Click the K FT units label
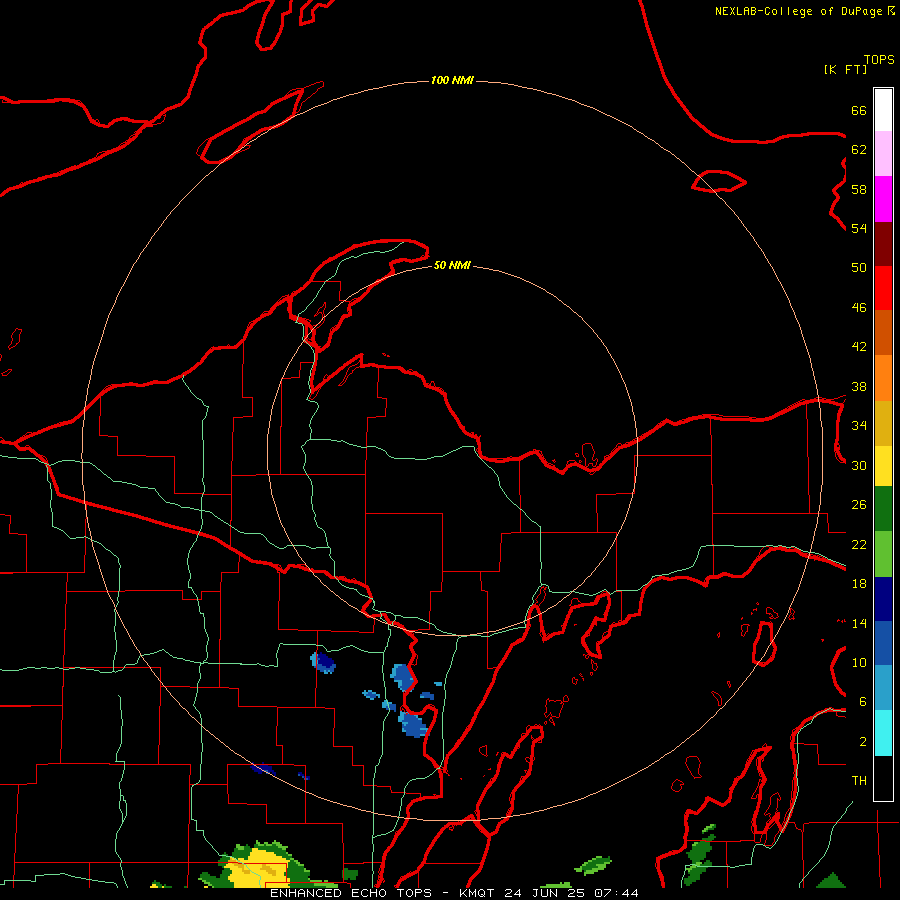Image resolution: width=900 pixels, height=900 pixels. 845,69
